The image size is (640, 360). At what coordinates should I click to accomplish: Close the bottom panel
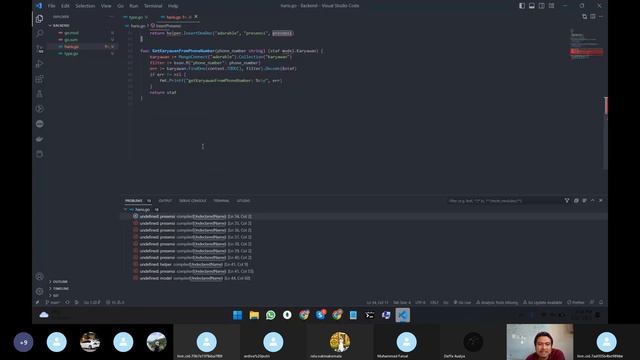pos(601,200)
